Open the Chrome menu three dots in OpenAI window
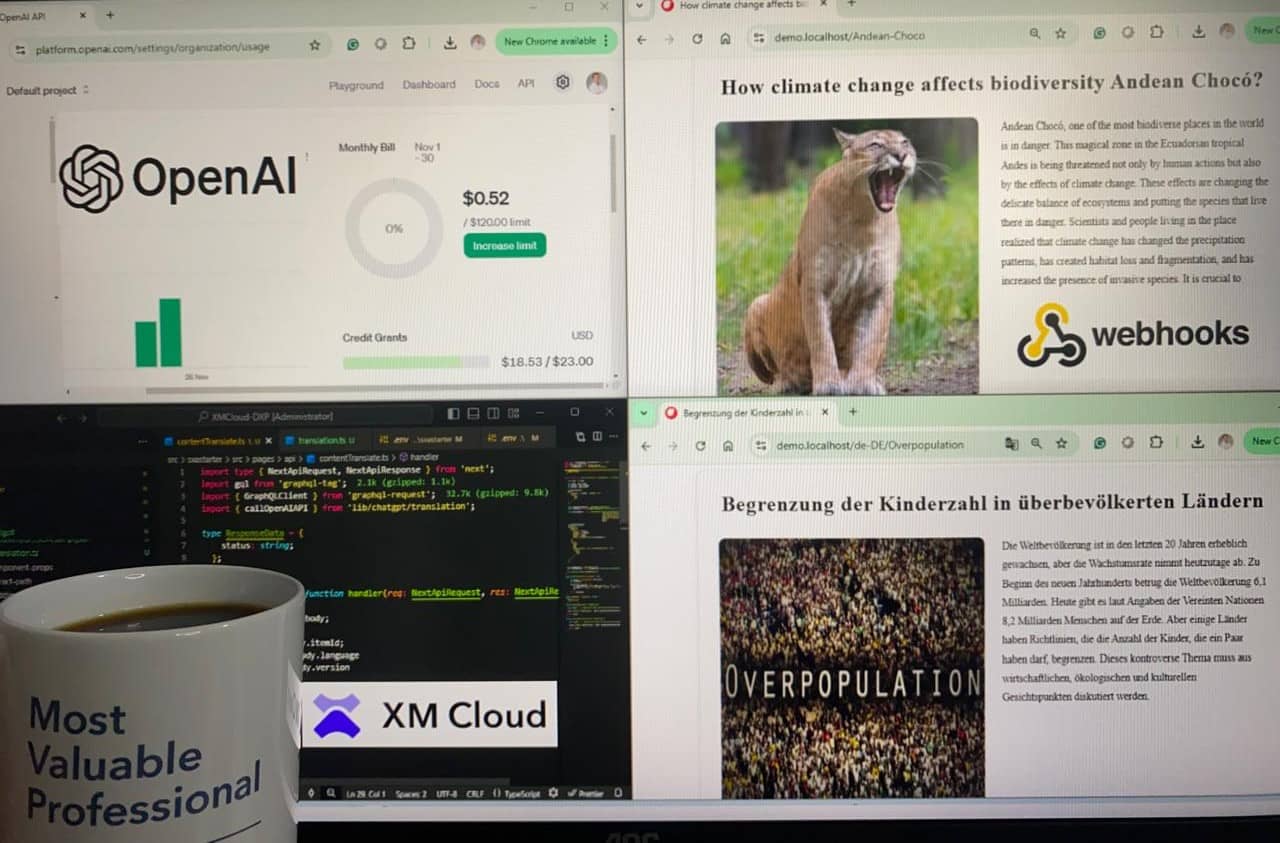This screenshot has width=1280, height=843. tap(605, 41)
